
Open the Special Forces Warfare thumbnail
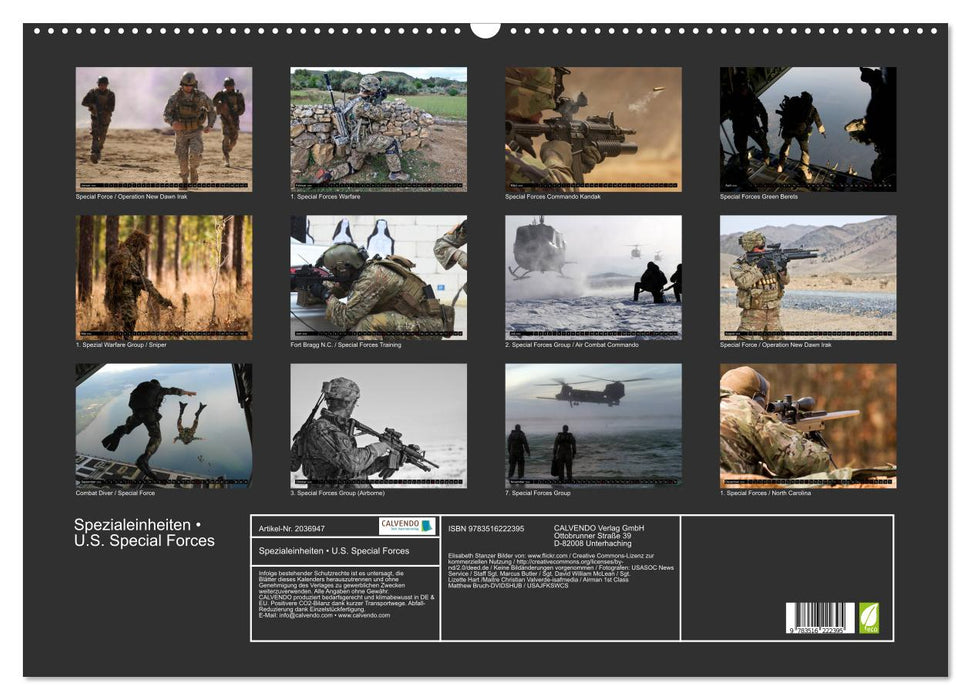pyautogui.click(x=377, y=128)
